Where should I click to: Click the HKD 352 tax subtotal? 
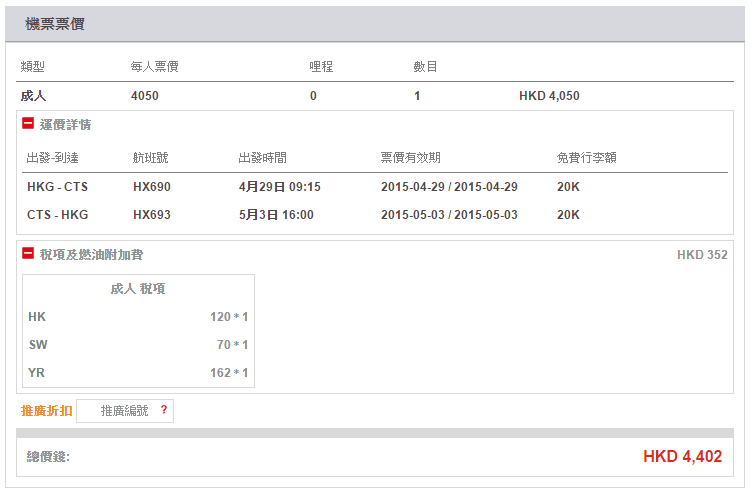pyautogui.click(x=702, y=255)
